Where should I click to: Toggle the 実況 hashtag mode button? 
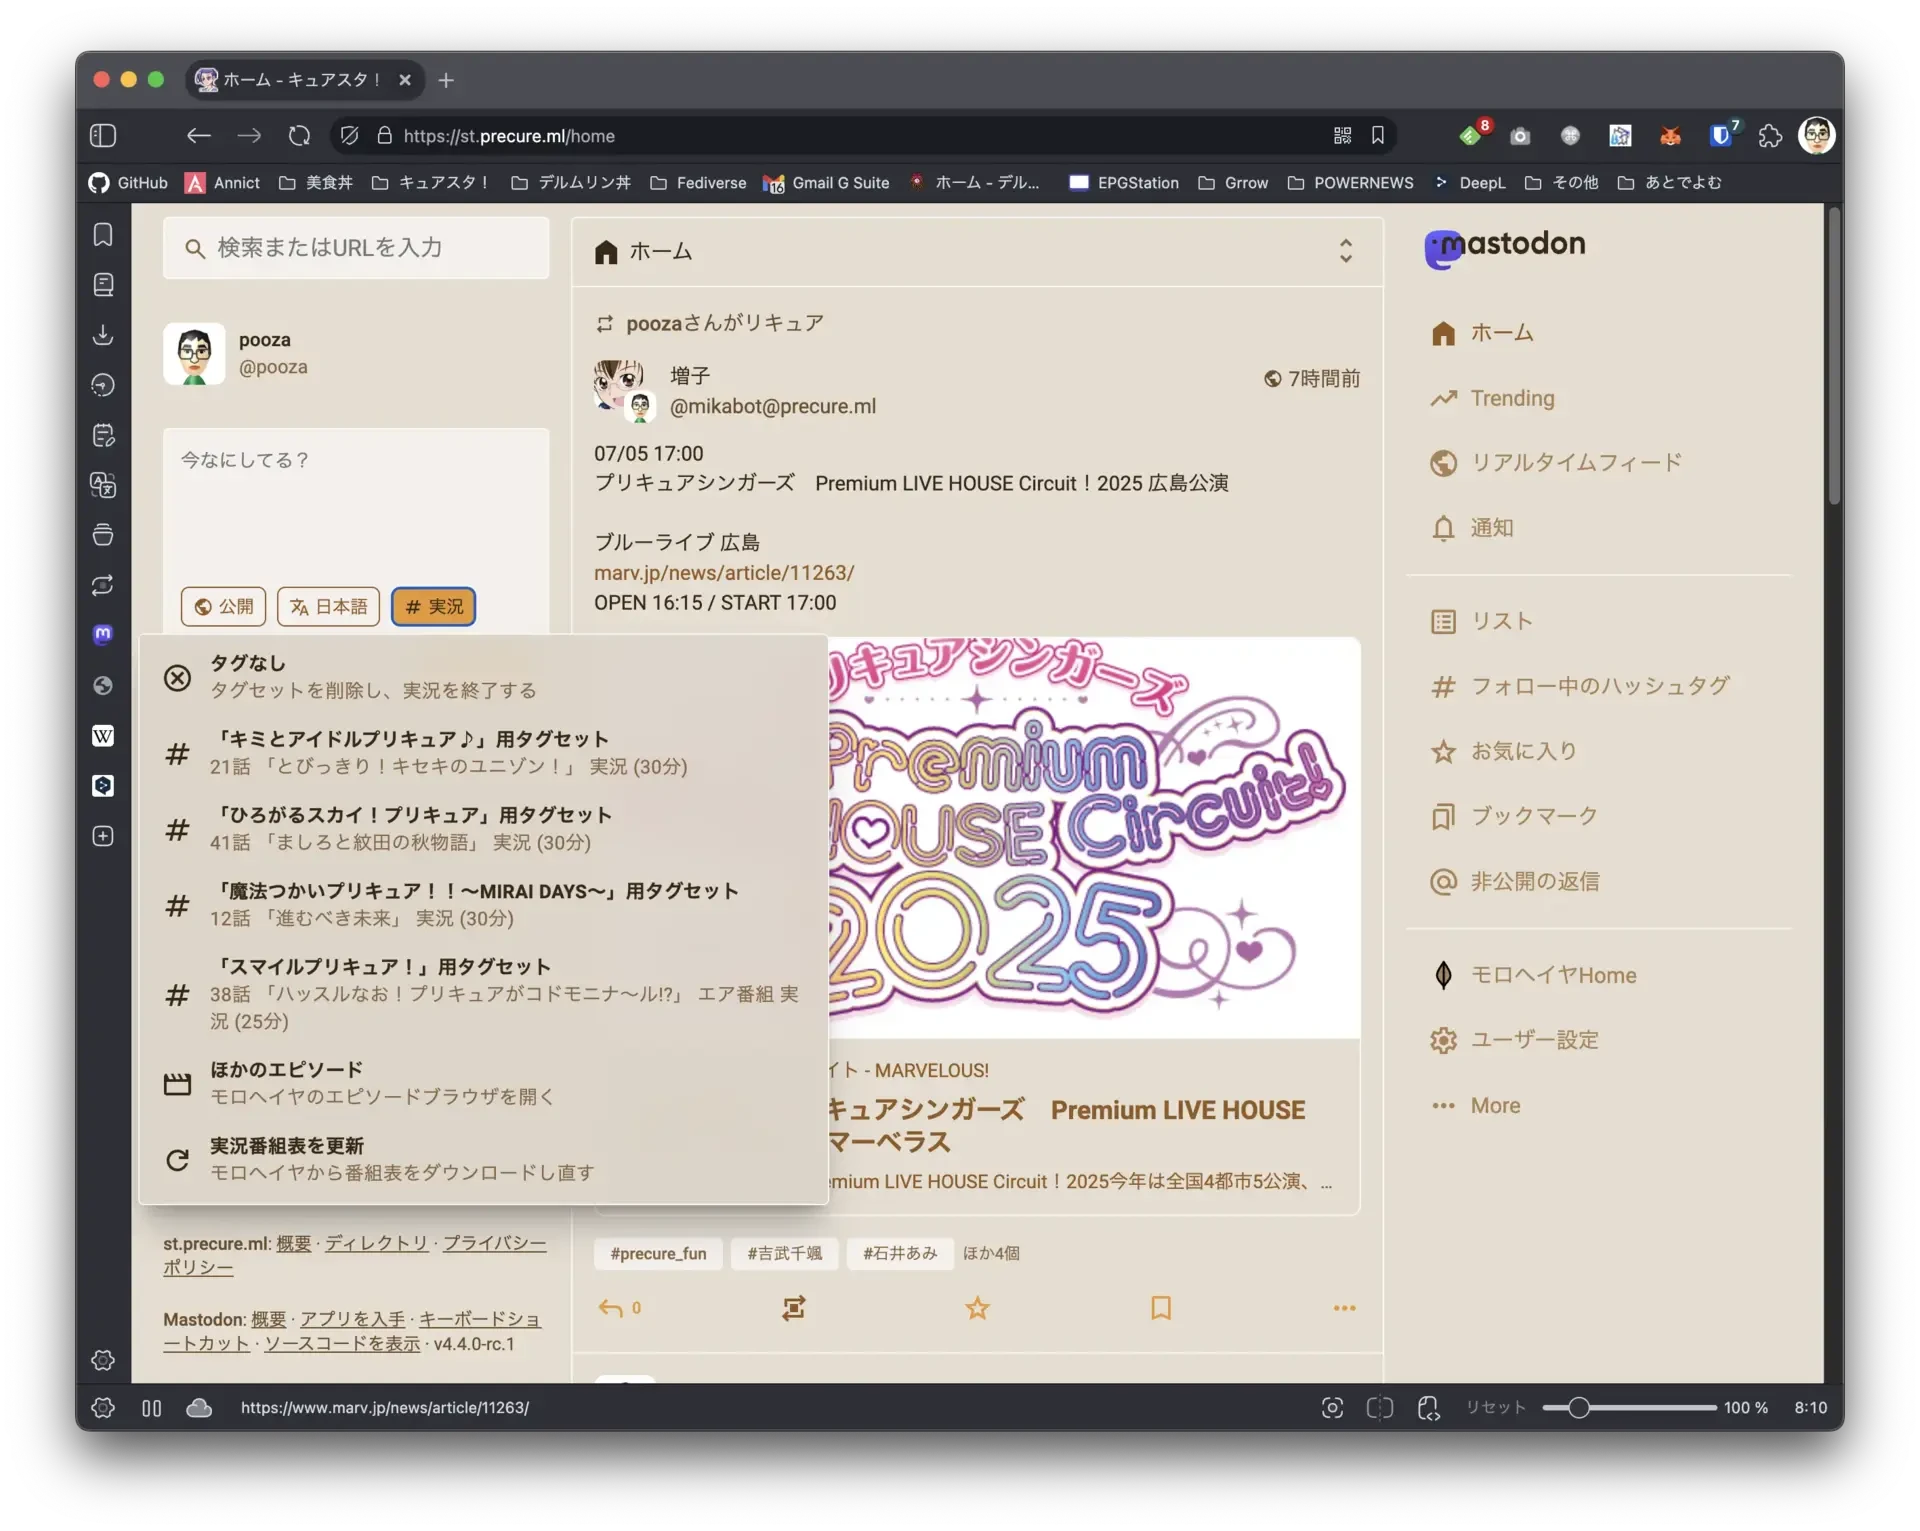coord(434,606)
